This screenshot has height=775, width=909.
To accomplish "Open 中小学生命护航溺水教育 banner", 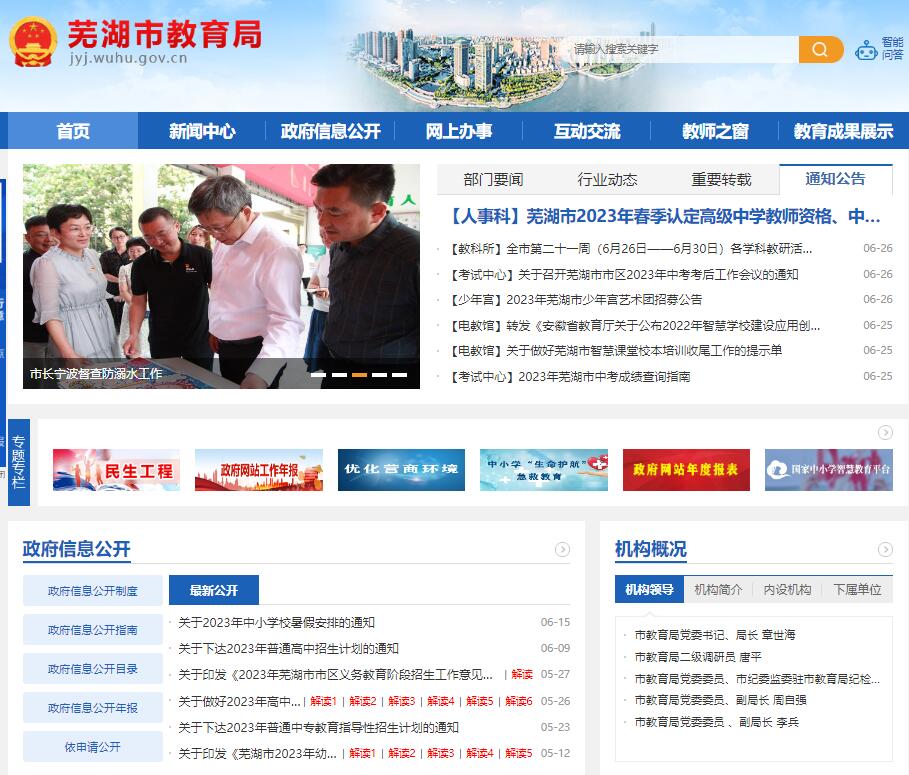I will [x=543, y=470].
